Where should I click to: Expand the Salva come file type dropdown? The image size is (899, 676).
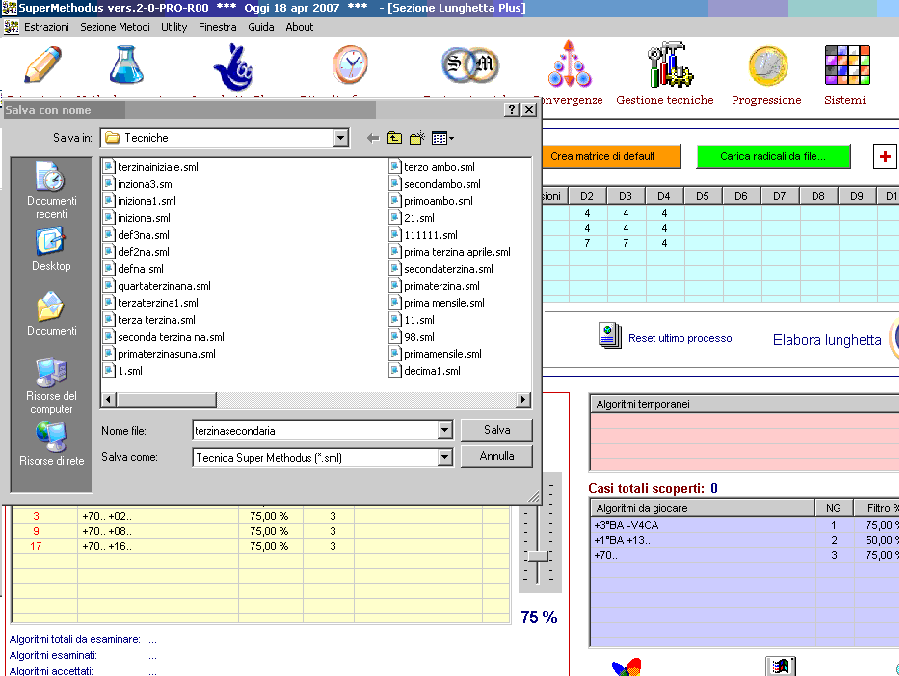445,457
